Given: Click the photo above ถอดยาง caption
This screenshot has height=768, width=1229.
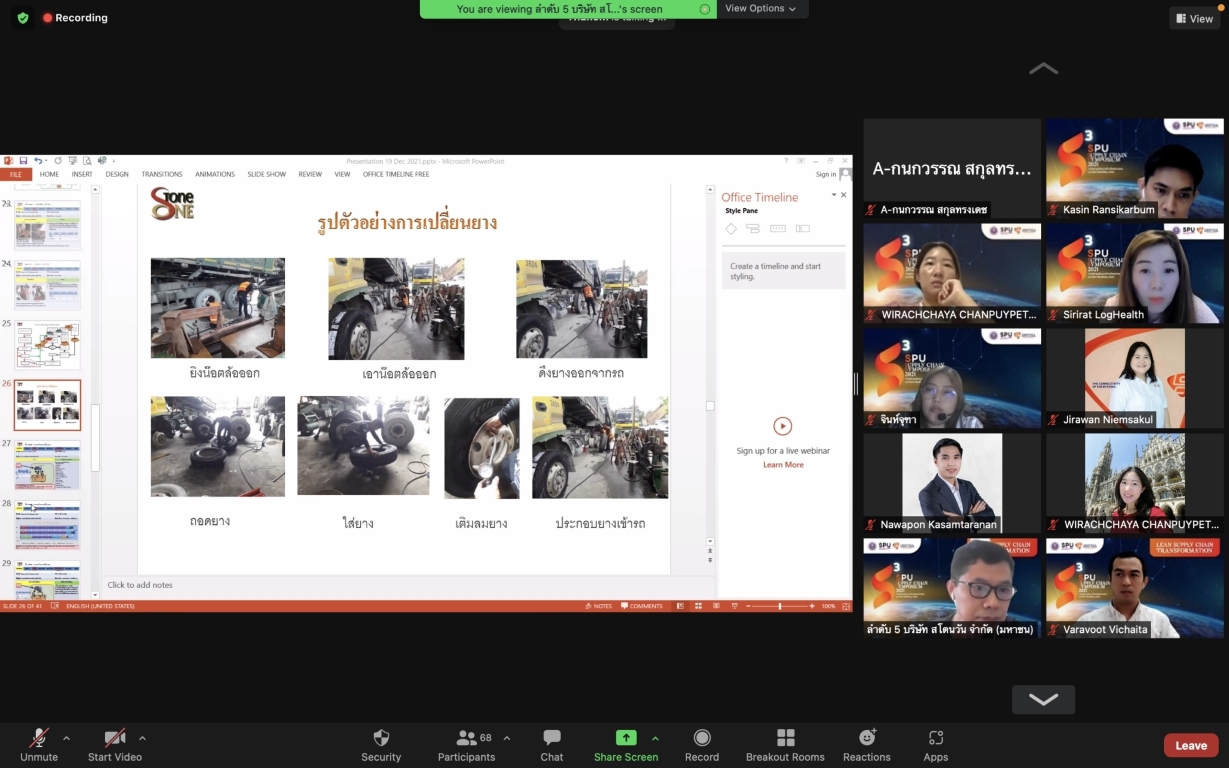Looking at the screenshot, I should point(217,446).
